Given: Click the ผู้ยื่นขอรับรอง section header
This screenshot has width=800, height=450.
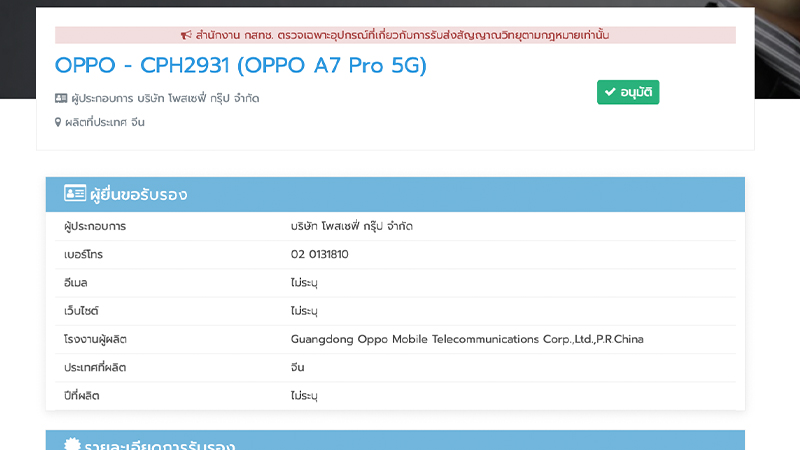Looking at the screenshot, I should (395, 194).
